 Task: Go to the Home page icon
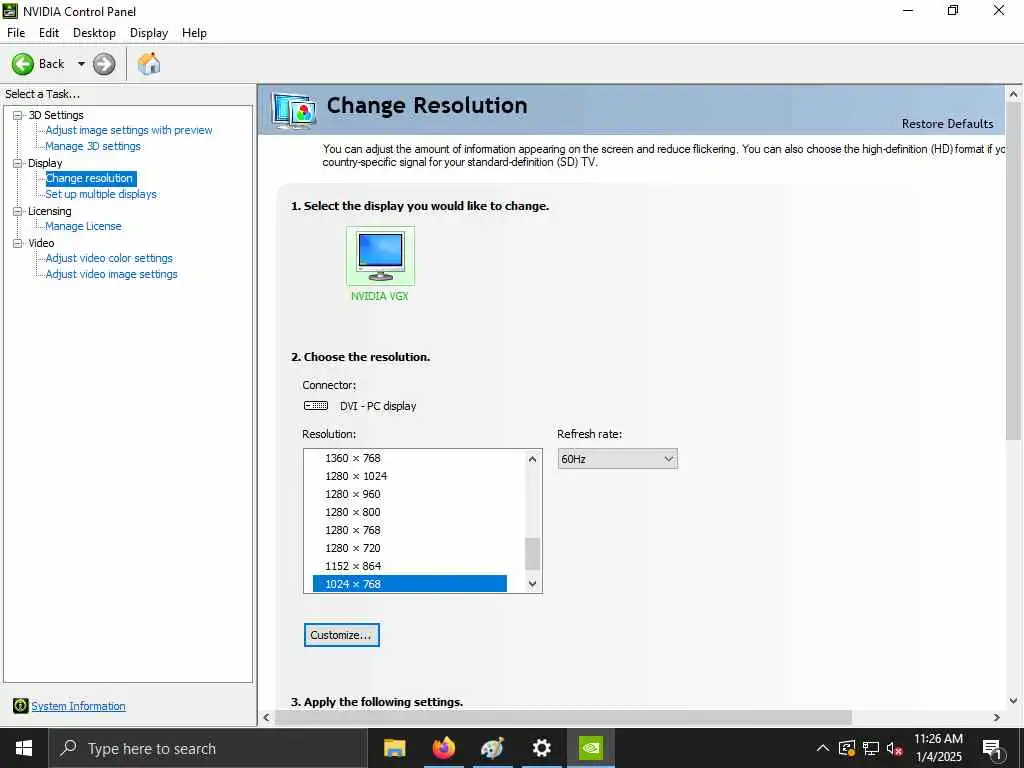pos(149,64)
